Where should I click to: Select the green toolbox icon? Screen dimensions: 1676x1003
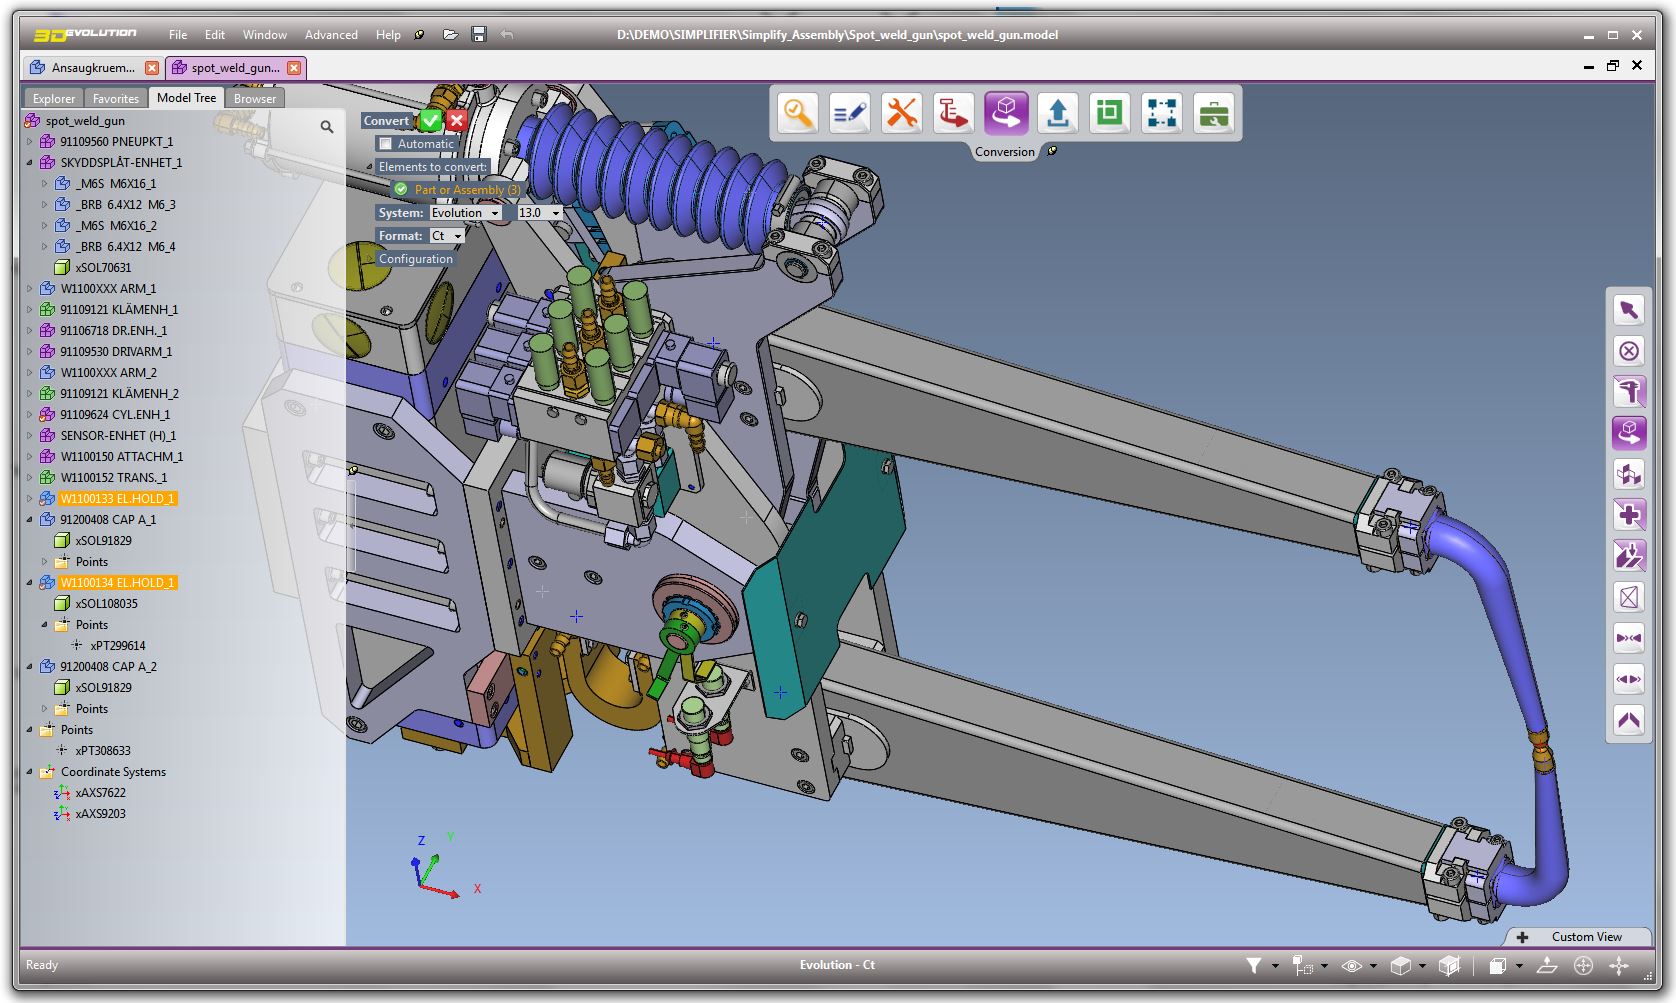(1213, 113)
